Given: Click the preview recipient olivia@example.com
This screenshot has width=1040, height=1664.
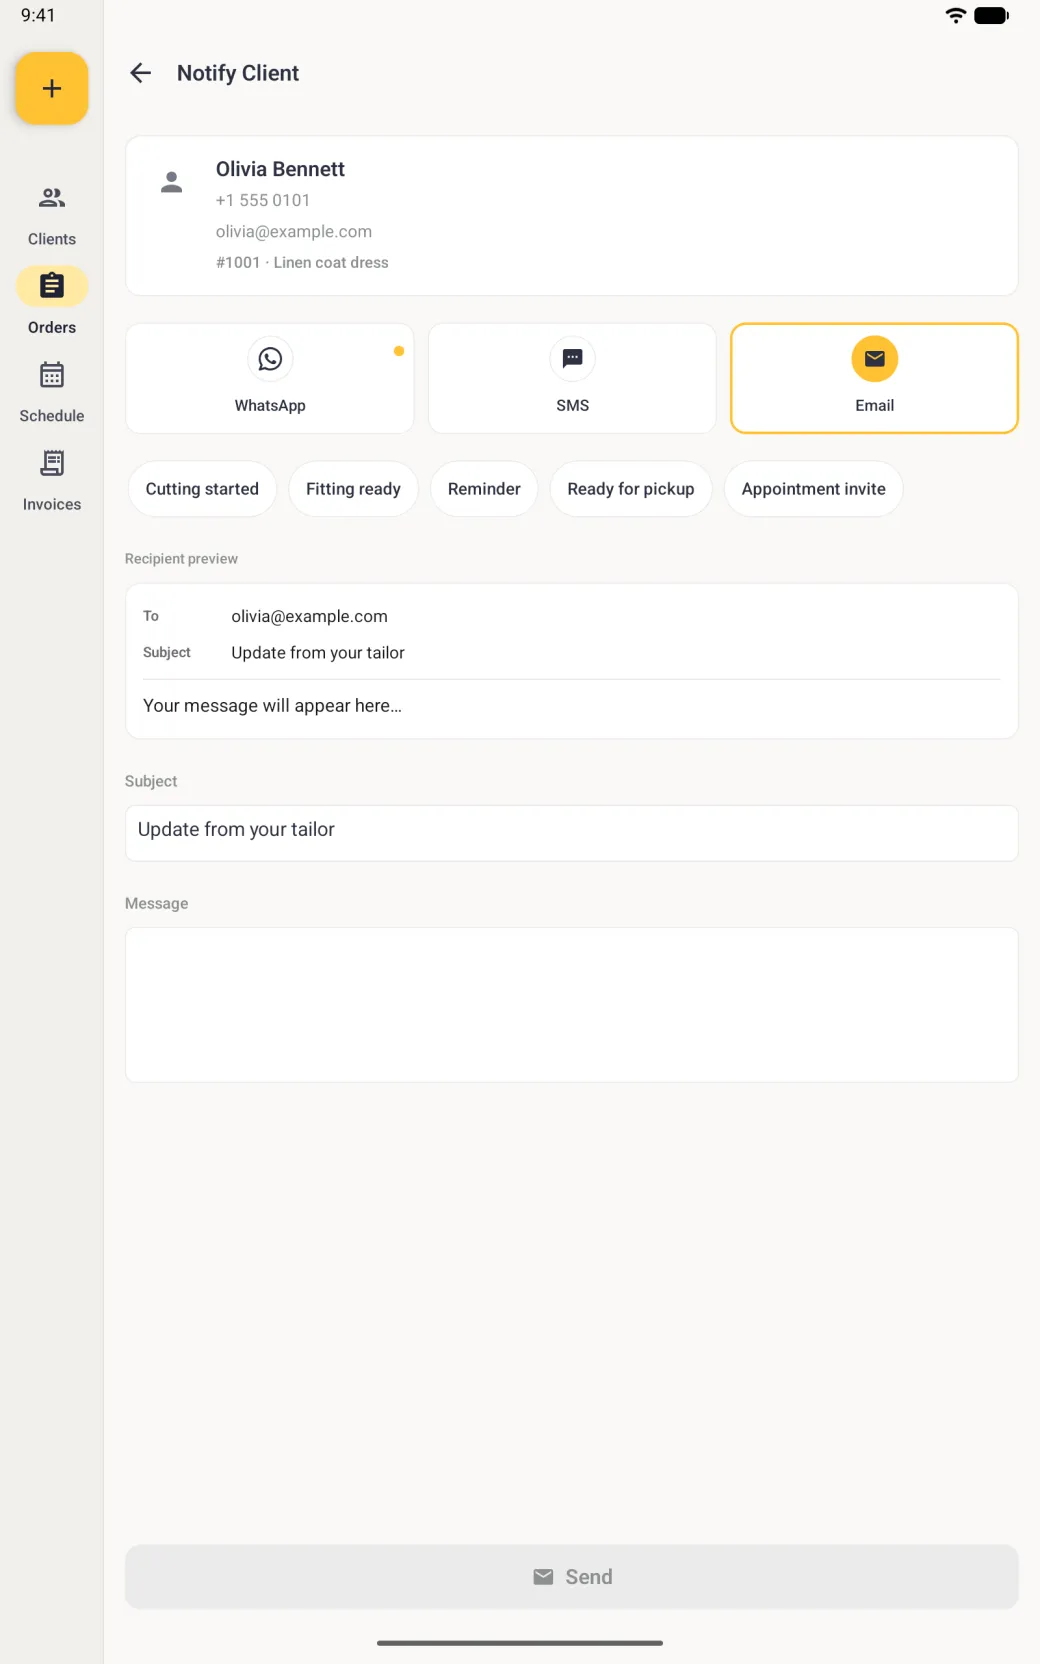Looking at the screenshot, I should point(310,616).
